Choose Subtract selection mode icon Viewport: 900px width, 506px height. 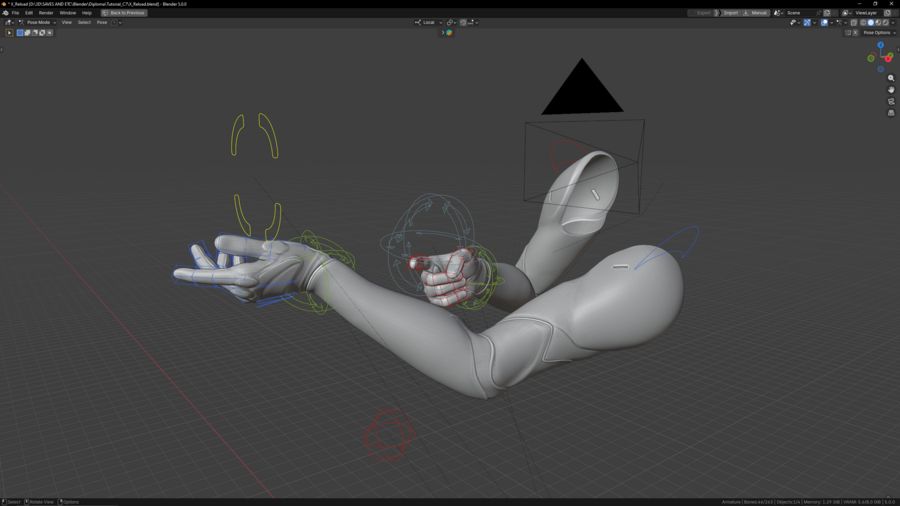point(35,33)
